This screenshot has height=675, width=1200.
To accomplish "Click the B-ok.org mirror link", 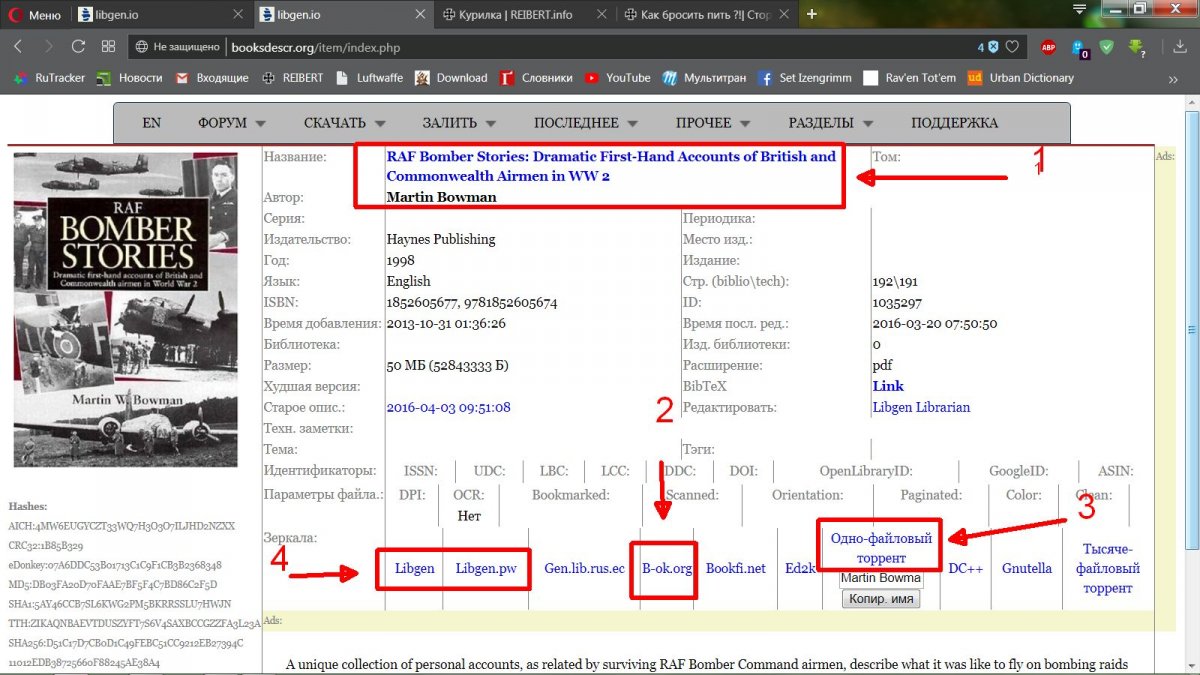I will pos(667,568).
